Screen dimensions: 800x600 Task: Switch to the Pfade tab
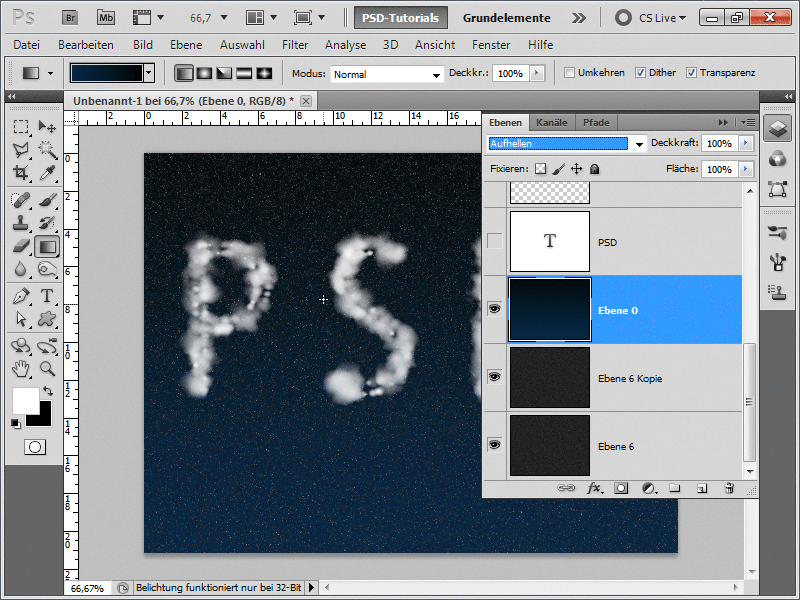pos(596,122)
